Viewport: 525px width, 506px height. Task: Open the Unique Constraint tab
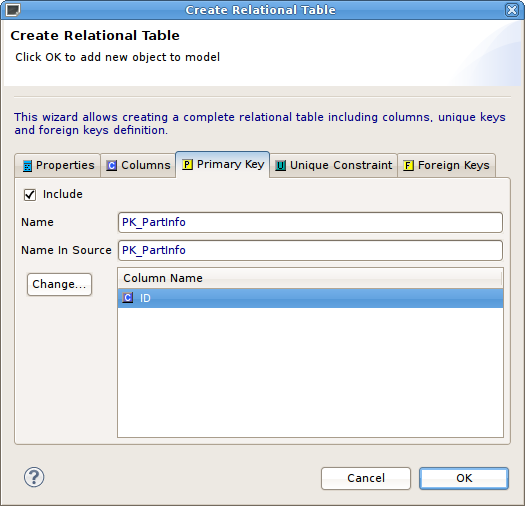pos(333,165)
